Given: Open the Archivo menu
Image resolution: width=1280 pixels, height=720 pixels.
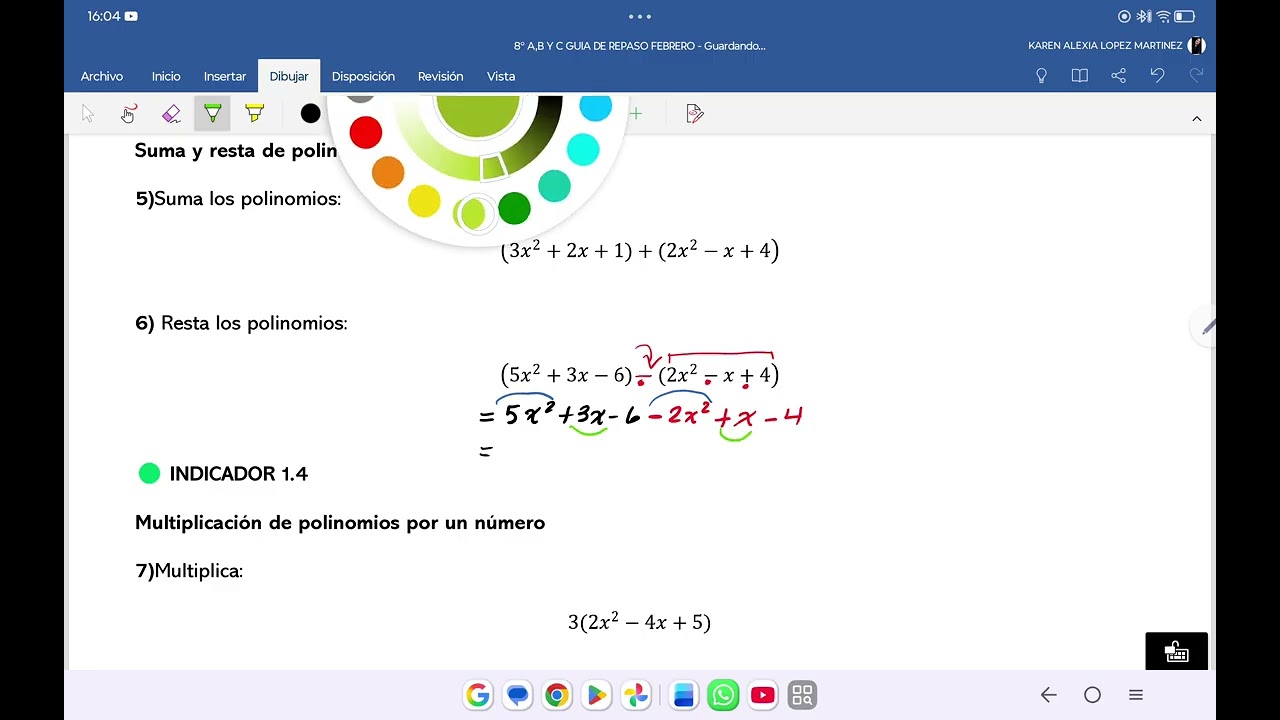Looking at the screenshot, I should click(102, 76).
